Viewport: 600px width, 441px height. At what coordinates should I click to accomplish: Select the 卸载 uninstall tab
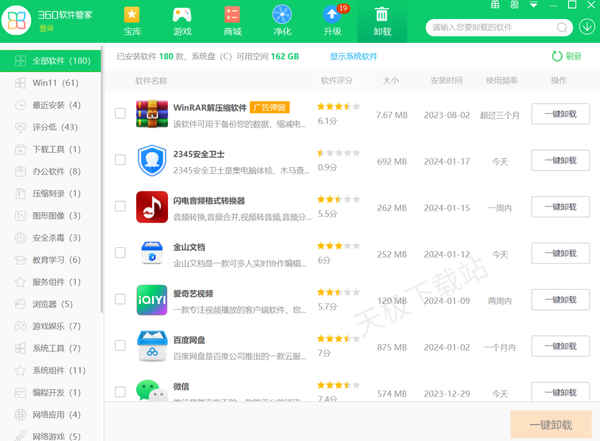(382, 21)
